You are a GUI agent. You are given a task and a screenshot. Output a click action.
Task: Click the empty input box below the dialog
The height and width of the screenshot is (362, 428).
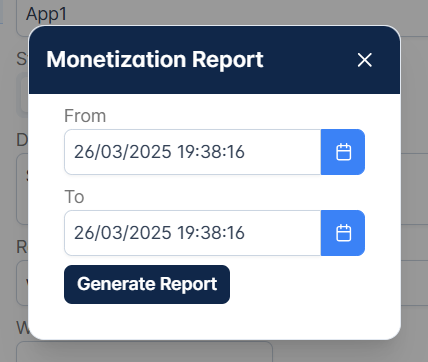pos(144,352)
